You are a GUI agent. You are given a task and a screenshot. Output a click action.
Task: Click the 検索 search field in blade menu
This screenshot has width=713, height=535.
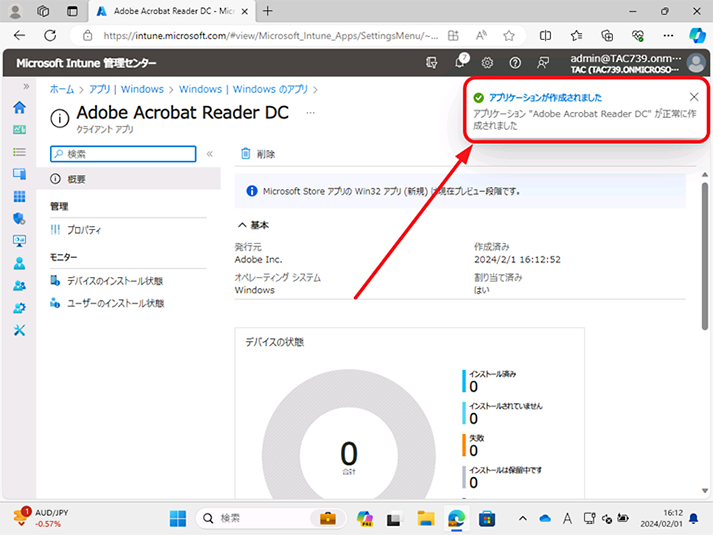[x=123, y=154]
